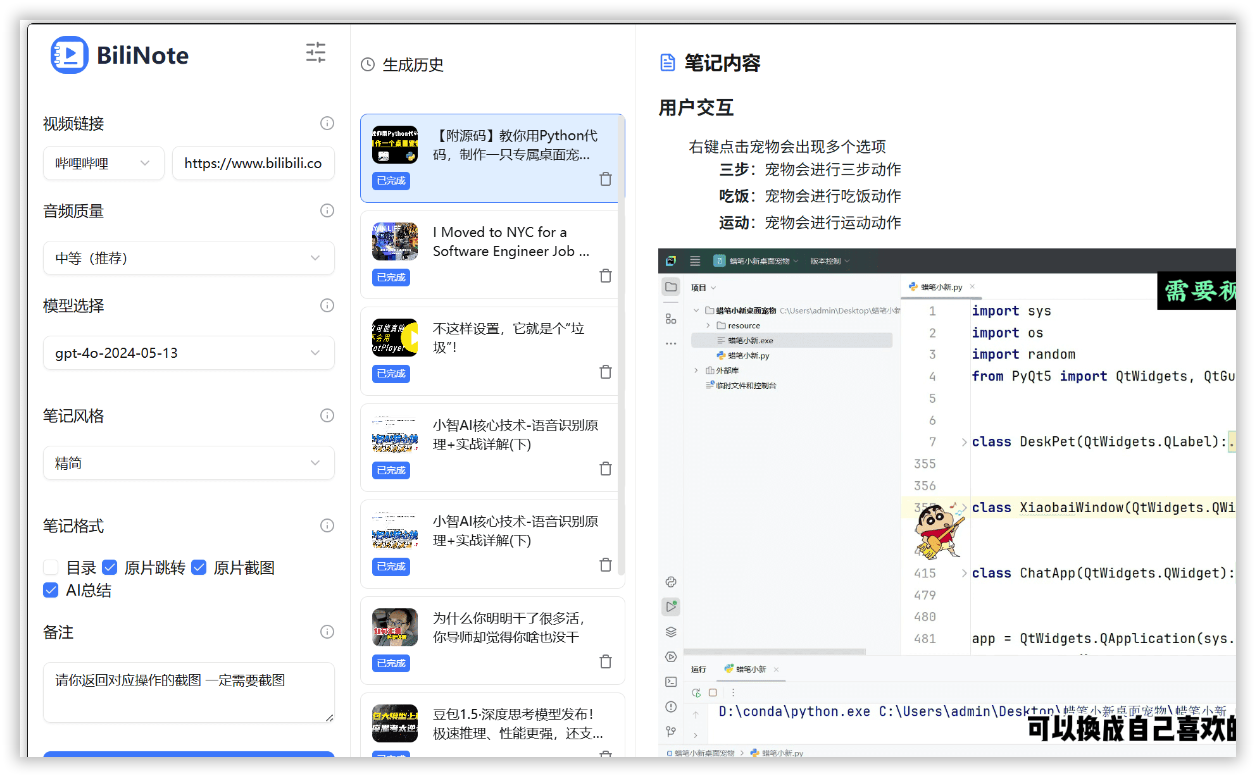This screenshot has height=777, width=1256.
Task: Click the history list scrollbar
Action: coord(622,345)
